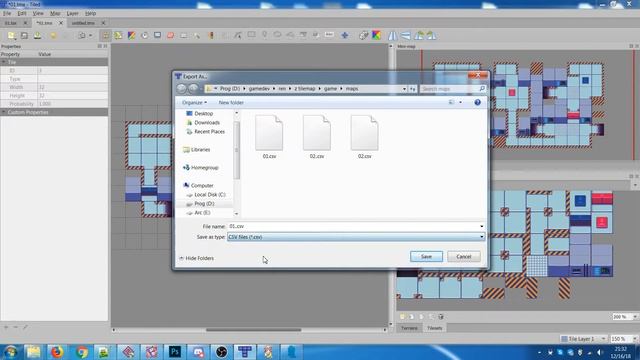Switch to the Terrains tab
Image resolution: width=640 pixels, height=360 pixels.
[x=409, y=328]
